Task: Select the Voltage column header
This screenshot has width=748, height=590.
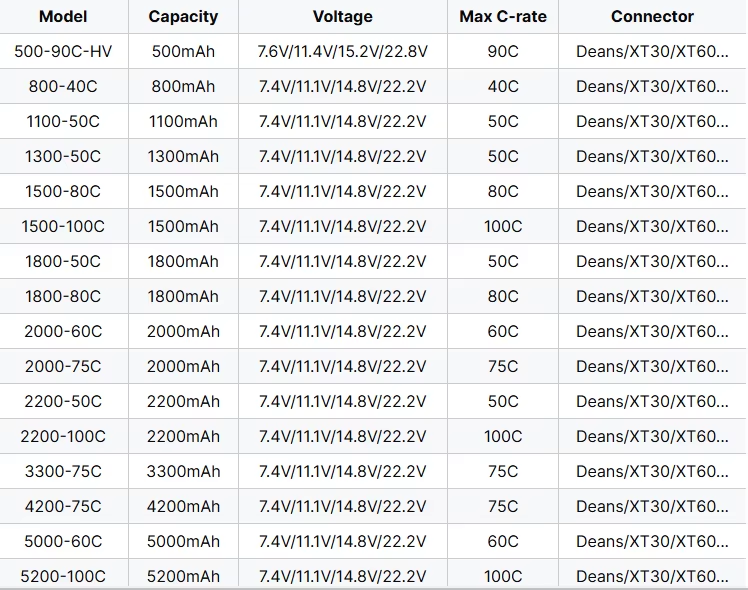Action: click(342, 17)
